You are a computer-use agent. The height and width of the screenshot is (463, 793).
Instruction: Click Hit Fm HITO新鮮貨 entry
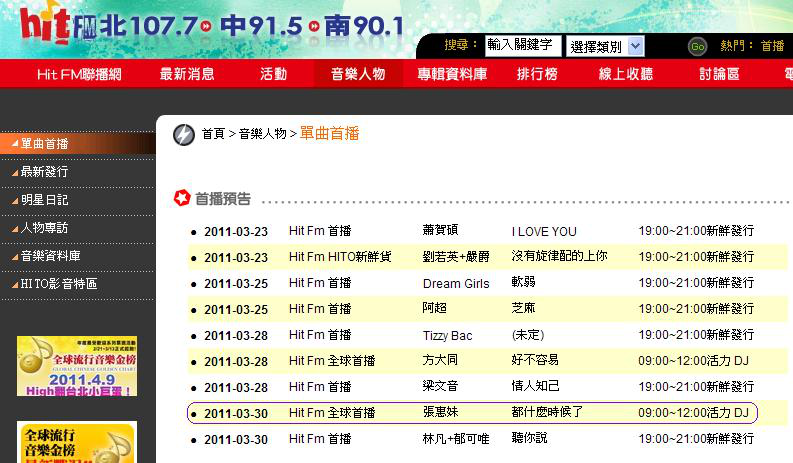[340, 257]
